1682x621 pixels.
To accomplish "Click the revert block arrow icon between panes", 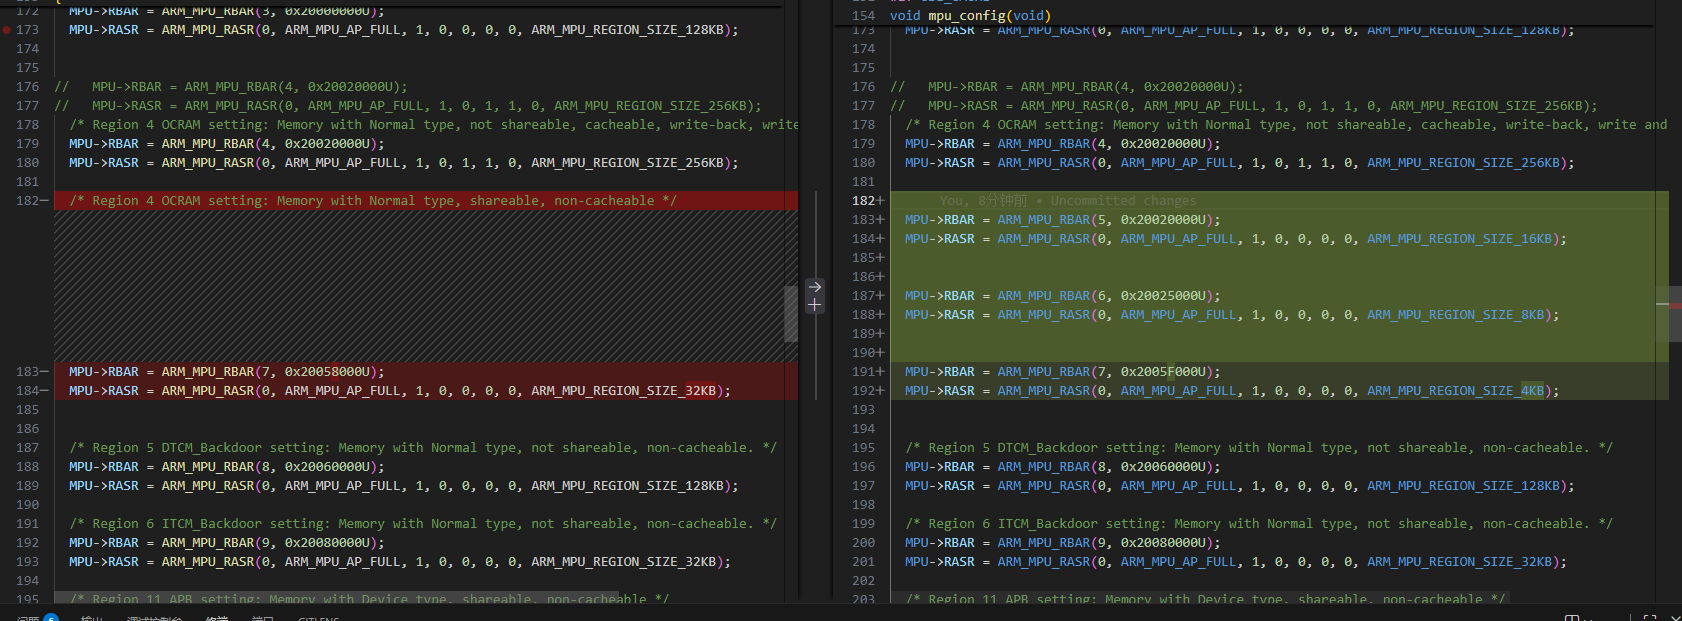I will point(815,287).
